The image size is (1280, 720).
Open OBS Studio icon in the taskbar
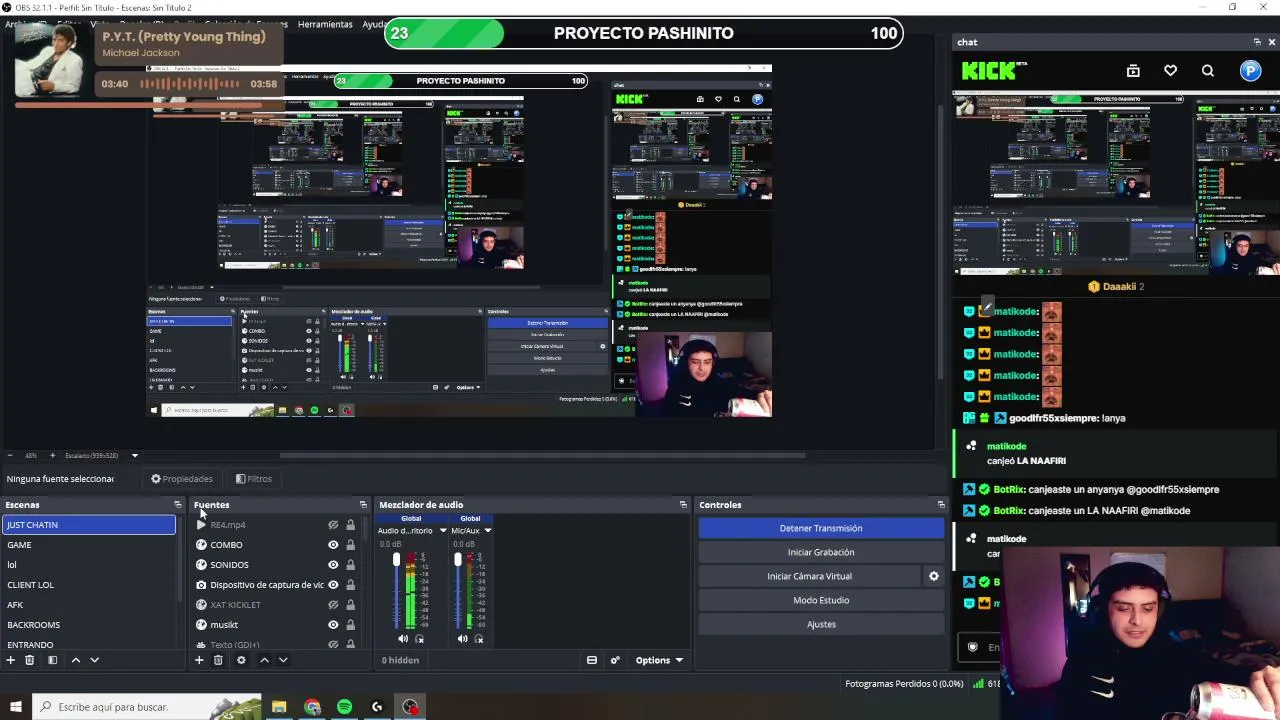(410, 707)
